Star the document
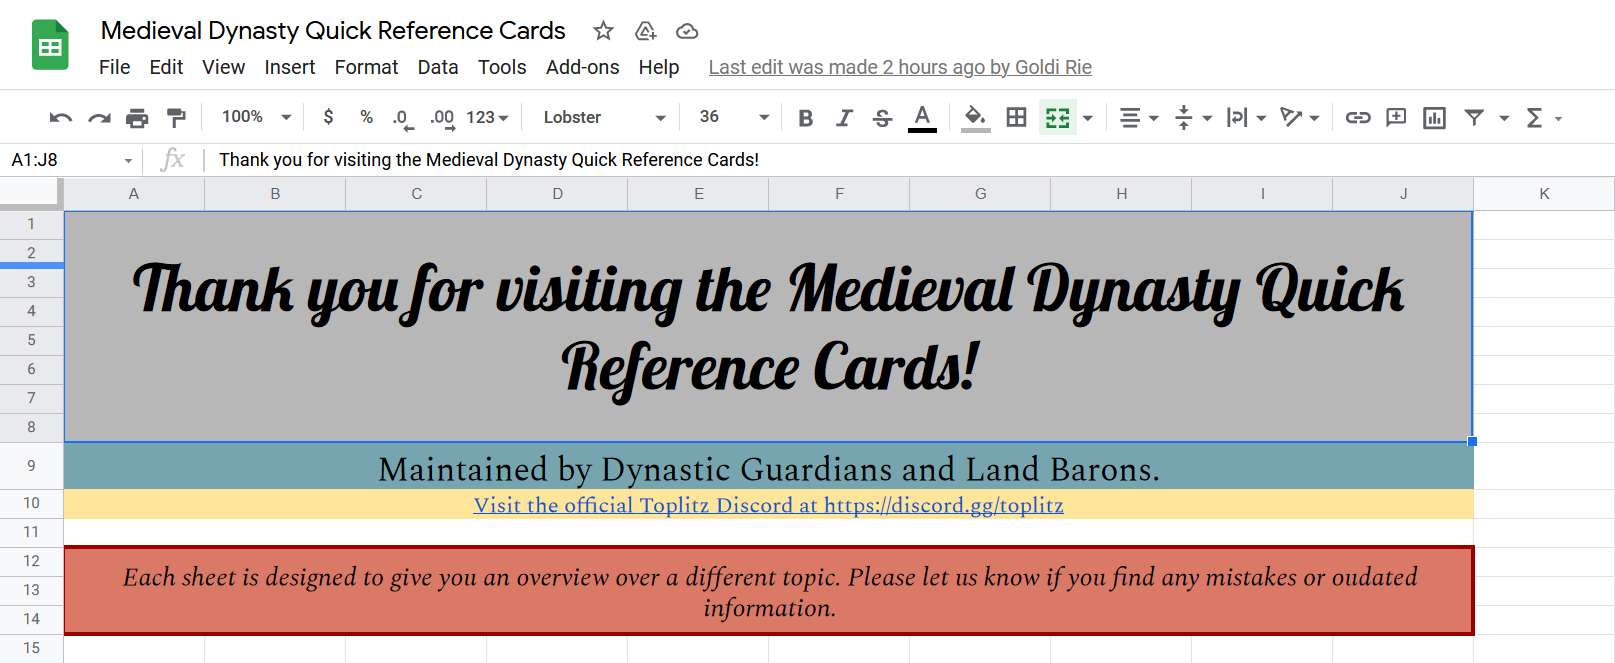Viewport: 1615px width, 663px height. point(603,31)
